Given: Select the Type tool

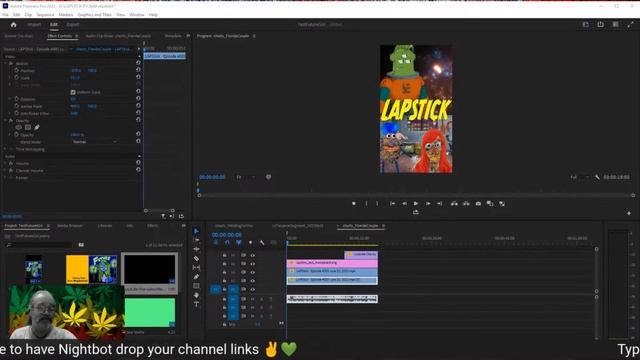Looking at the screenshot, I should point(196,304).
